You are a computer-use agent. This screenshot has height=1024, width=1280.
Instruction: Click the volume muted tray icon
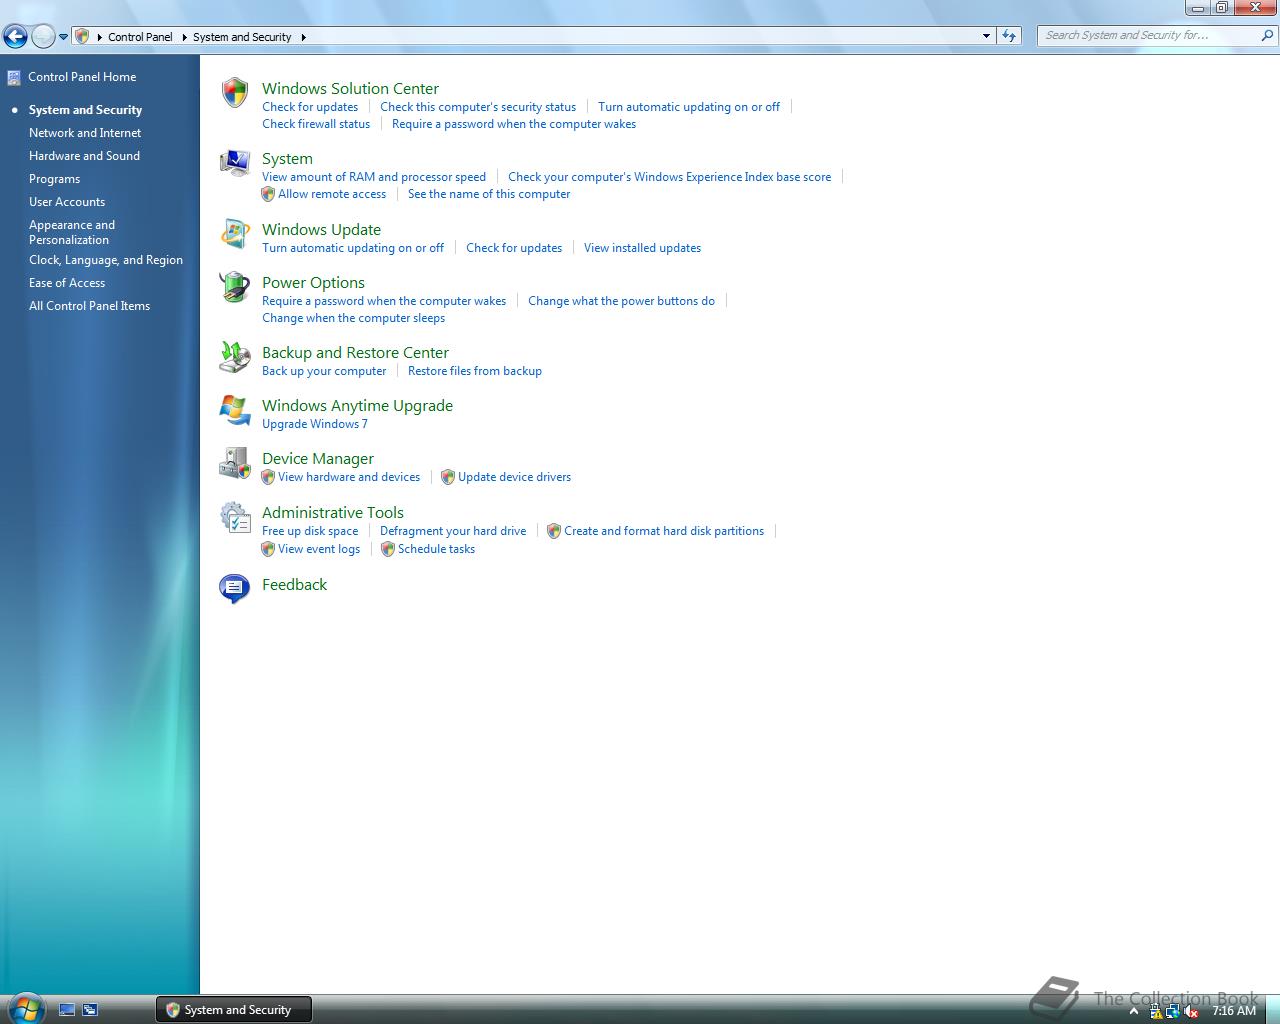1190,1011
